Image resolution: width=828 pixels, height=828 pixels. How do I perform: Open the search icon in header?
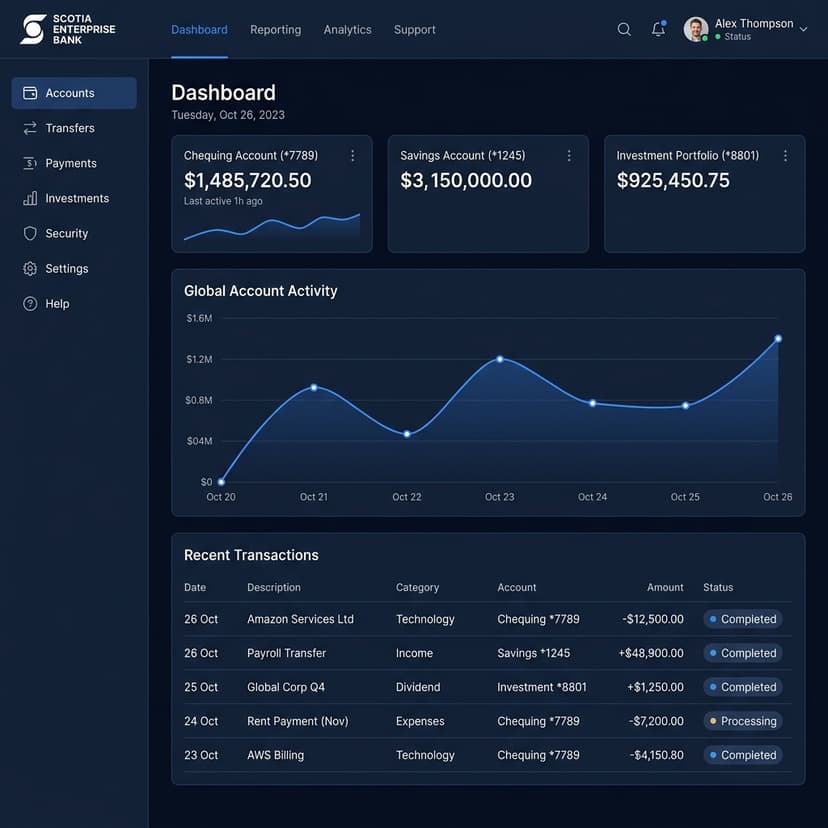tap(624, 30)
